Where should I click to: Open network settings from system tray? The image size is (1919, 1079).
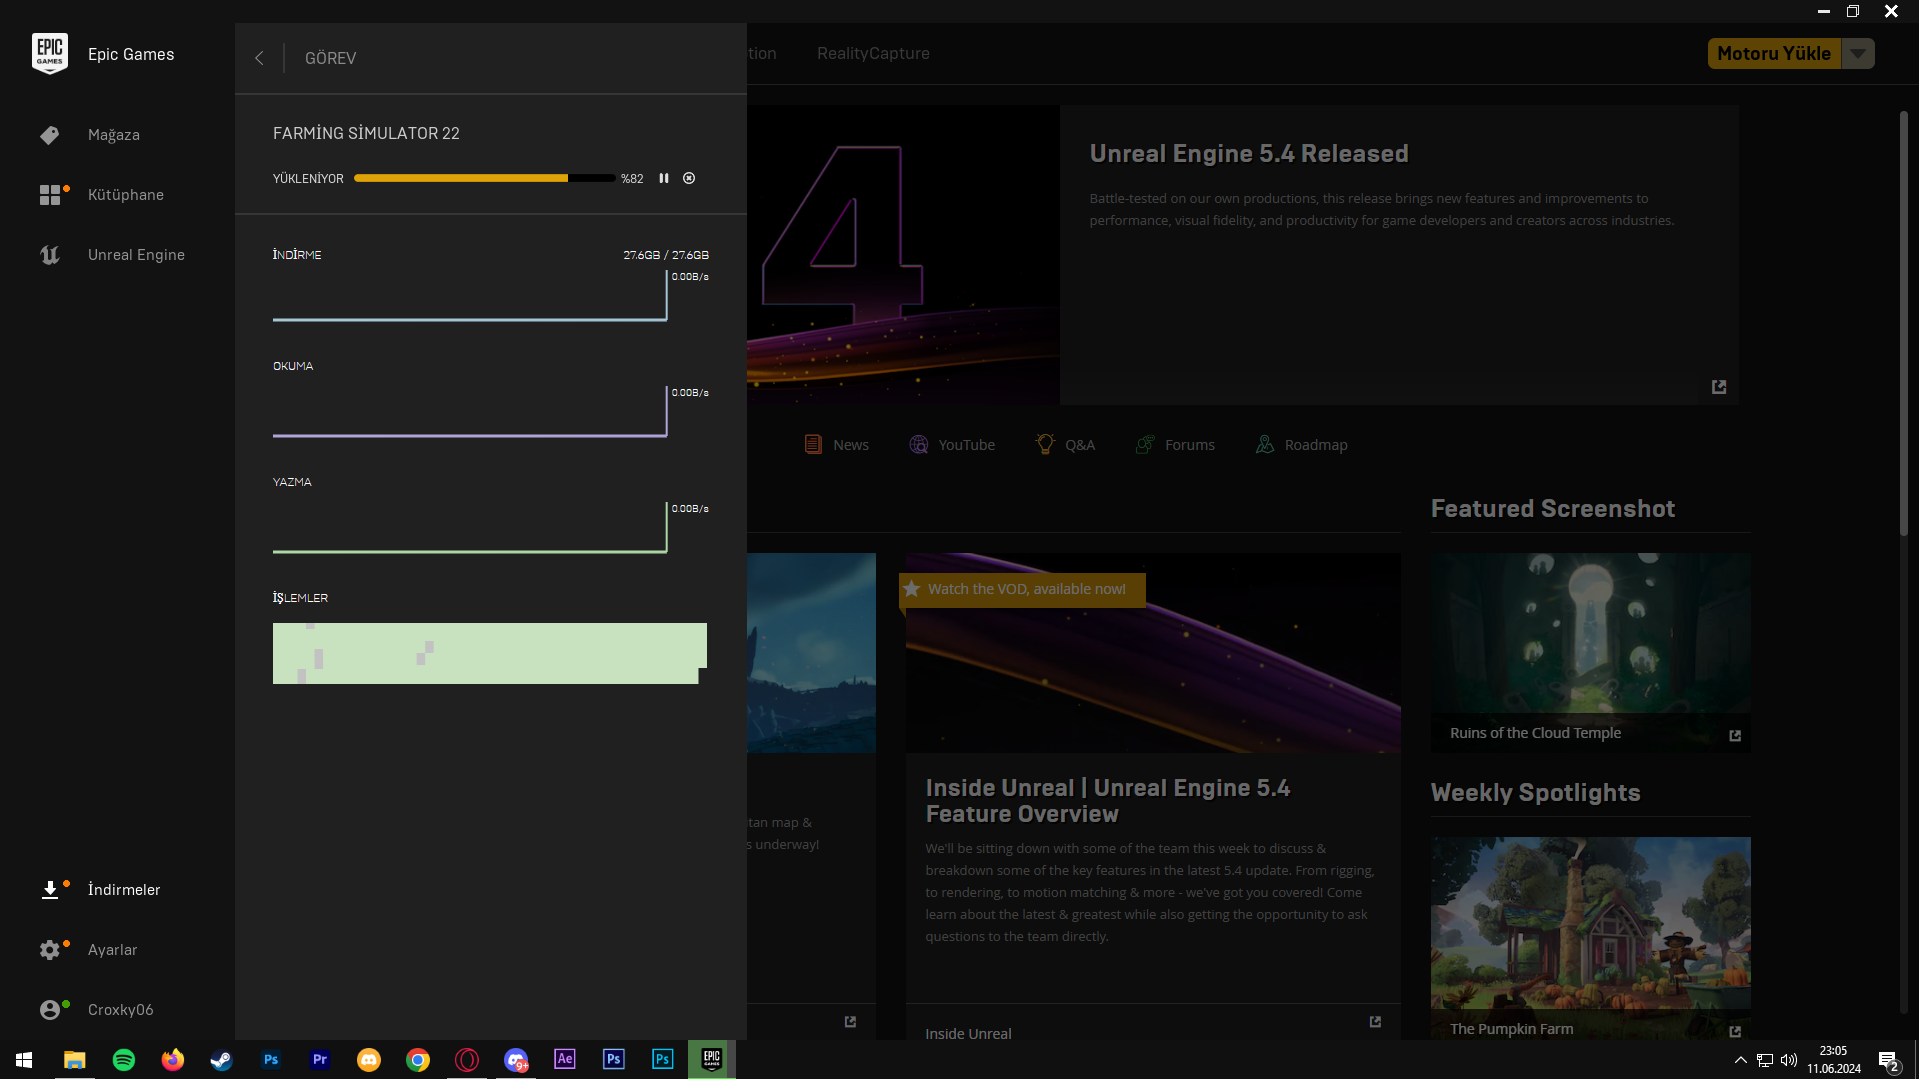click(x=1765, y=1060)
